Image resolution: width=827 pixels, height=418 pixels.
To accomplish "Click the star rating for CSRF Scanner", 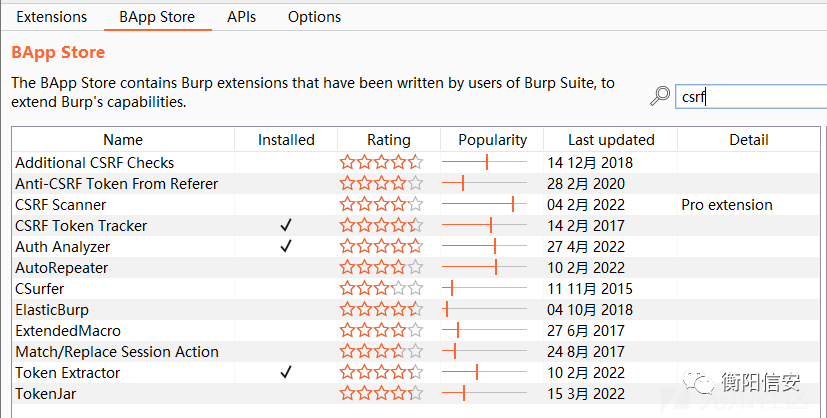I will pyautogui.click(x=381, y=205).
